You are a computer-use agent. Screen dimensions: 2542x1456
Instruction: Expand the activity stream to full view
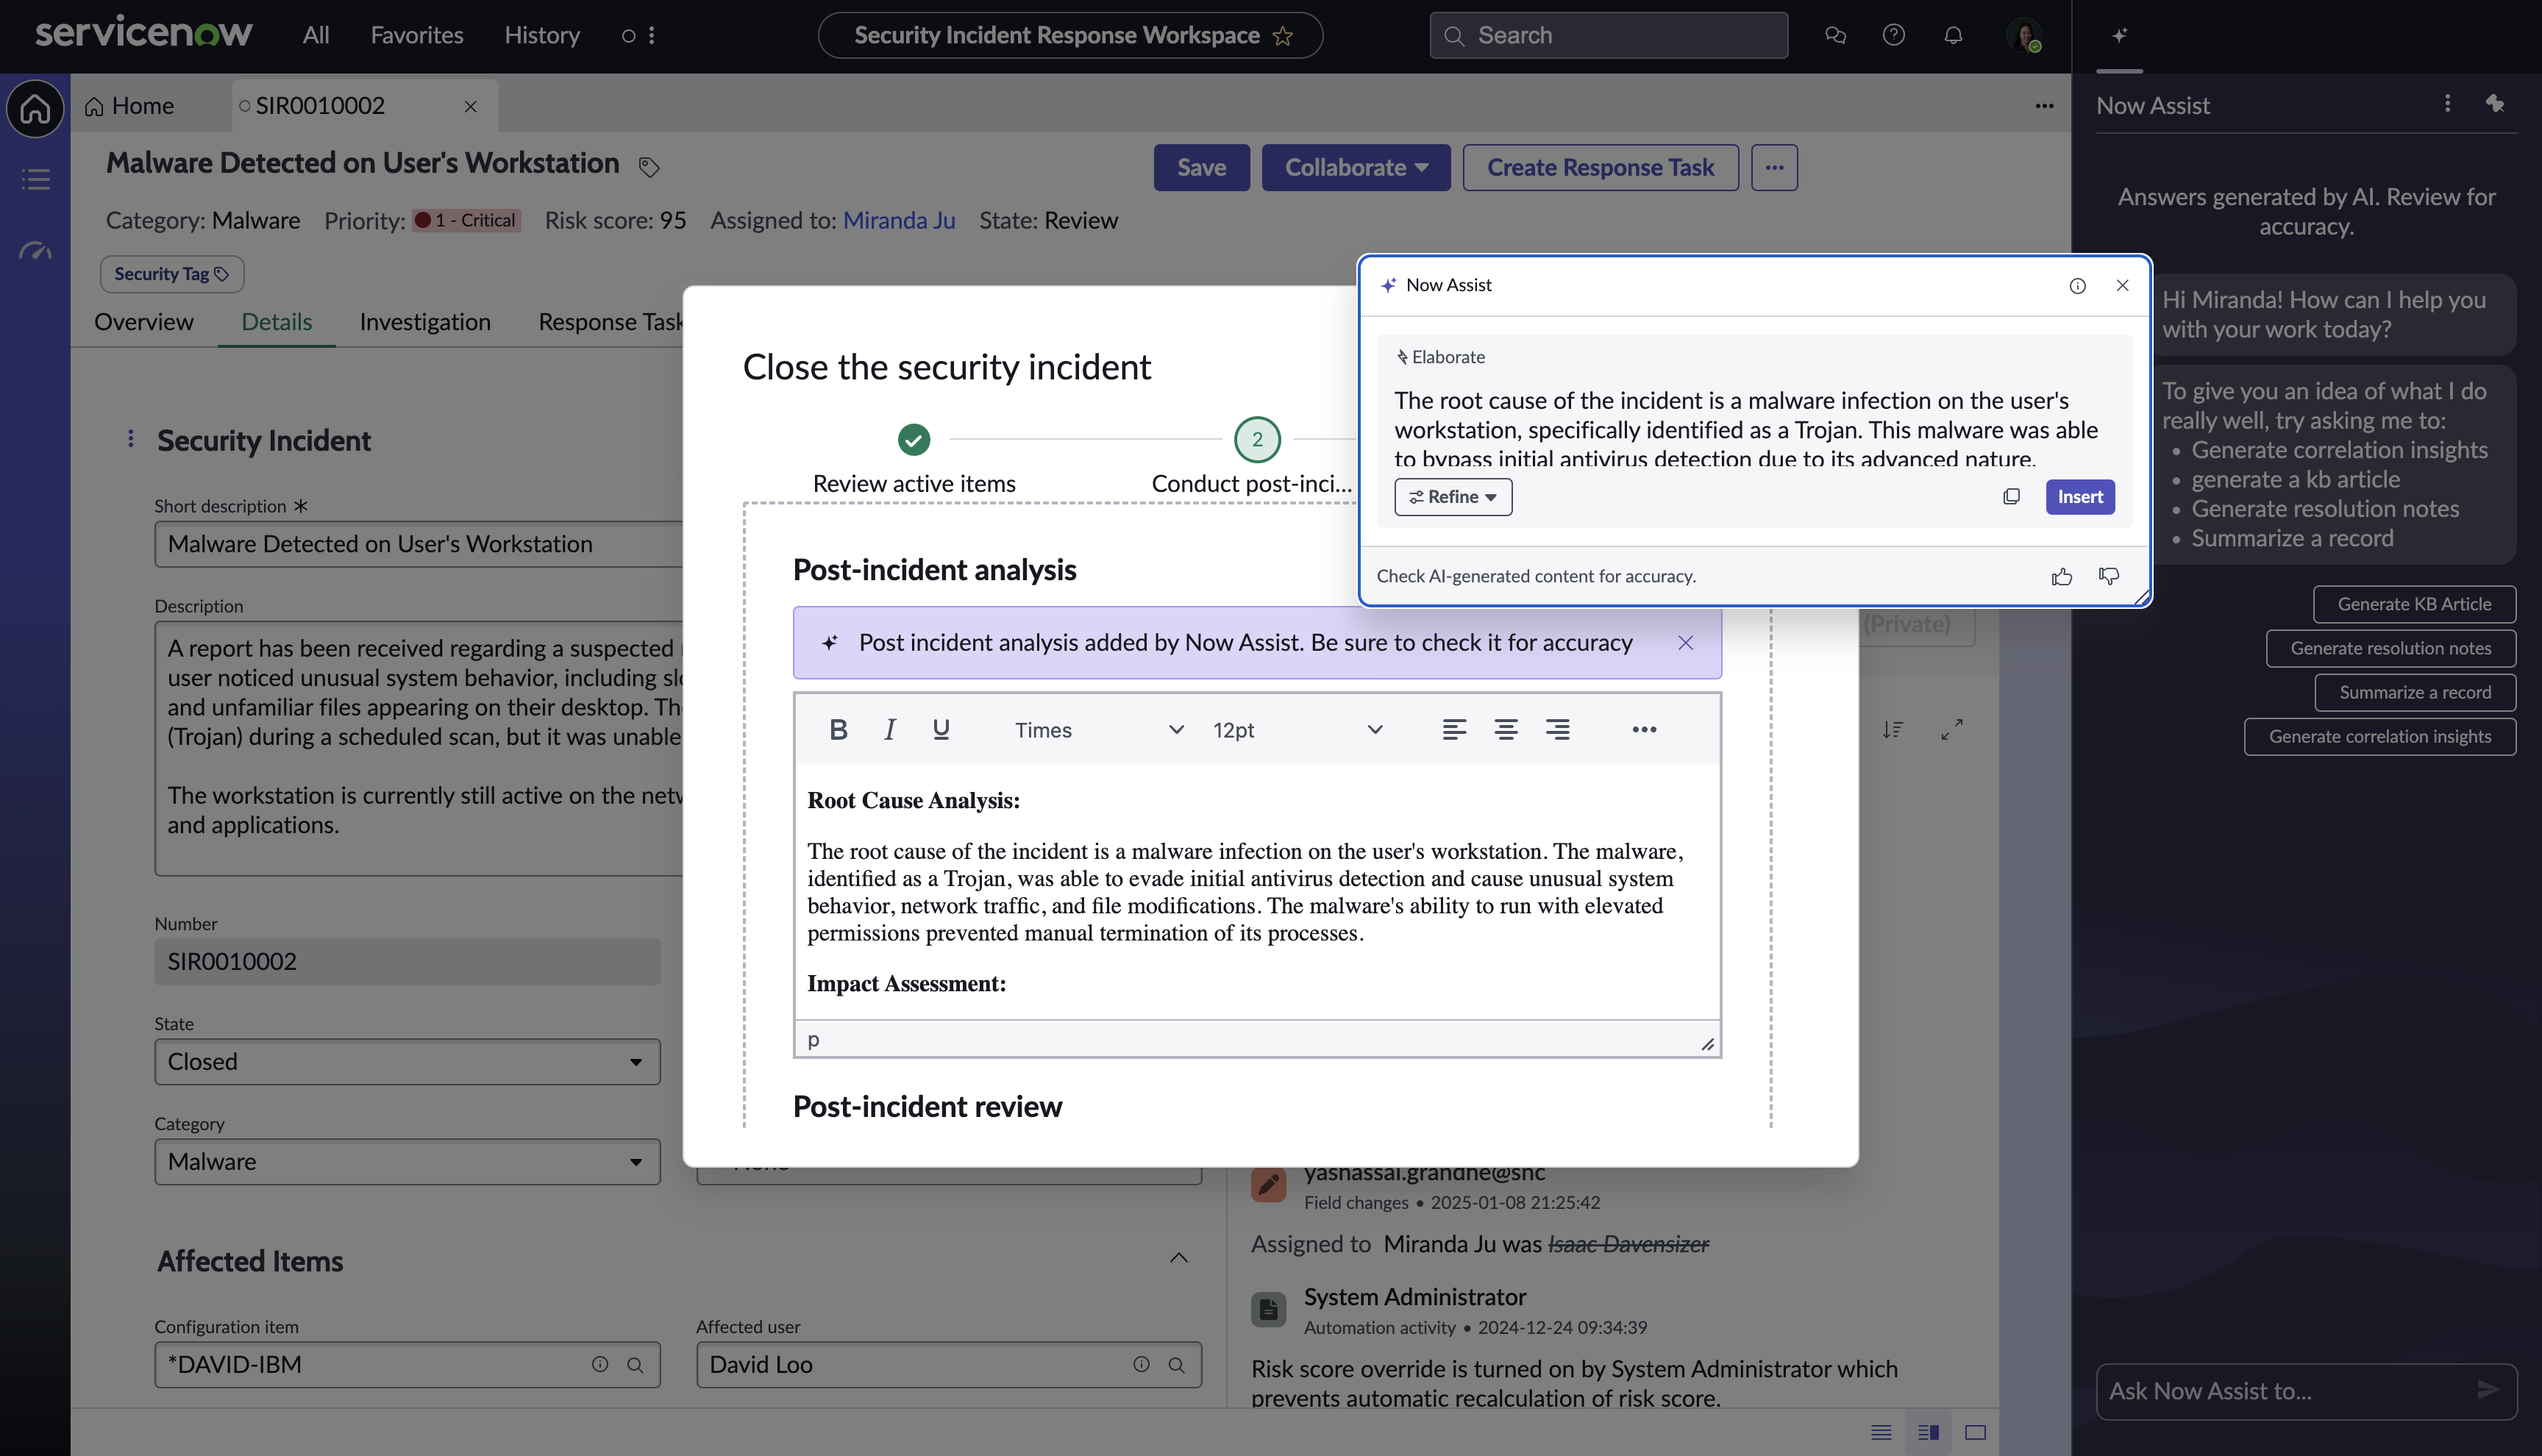click(x=1951, y=730)
